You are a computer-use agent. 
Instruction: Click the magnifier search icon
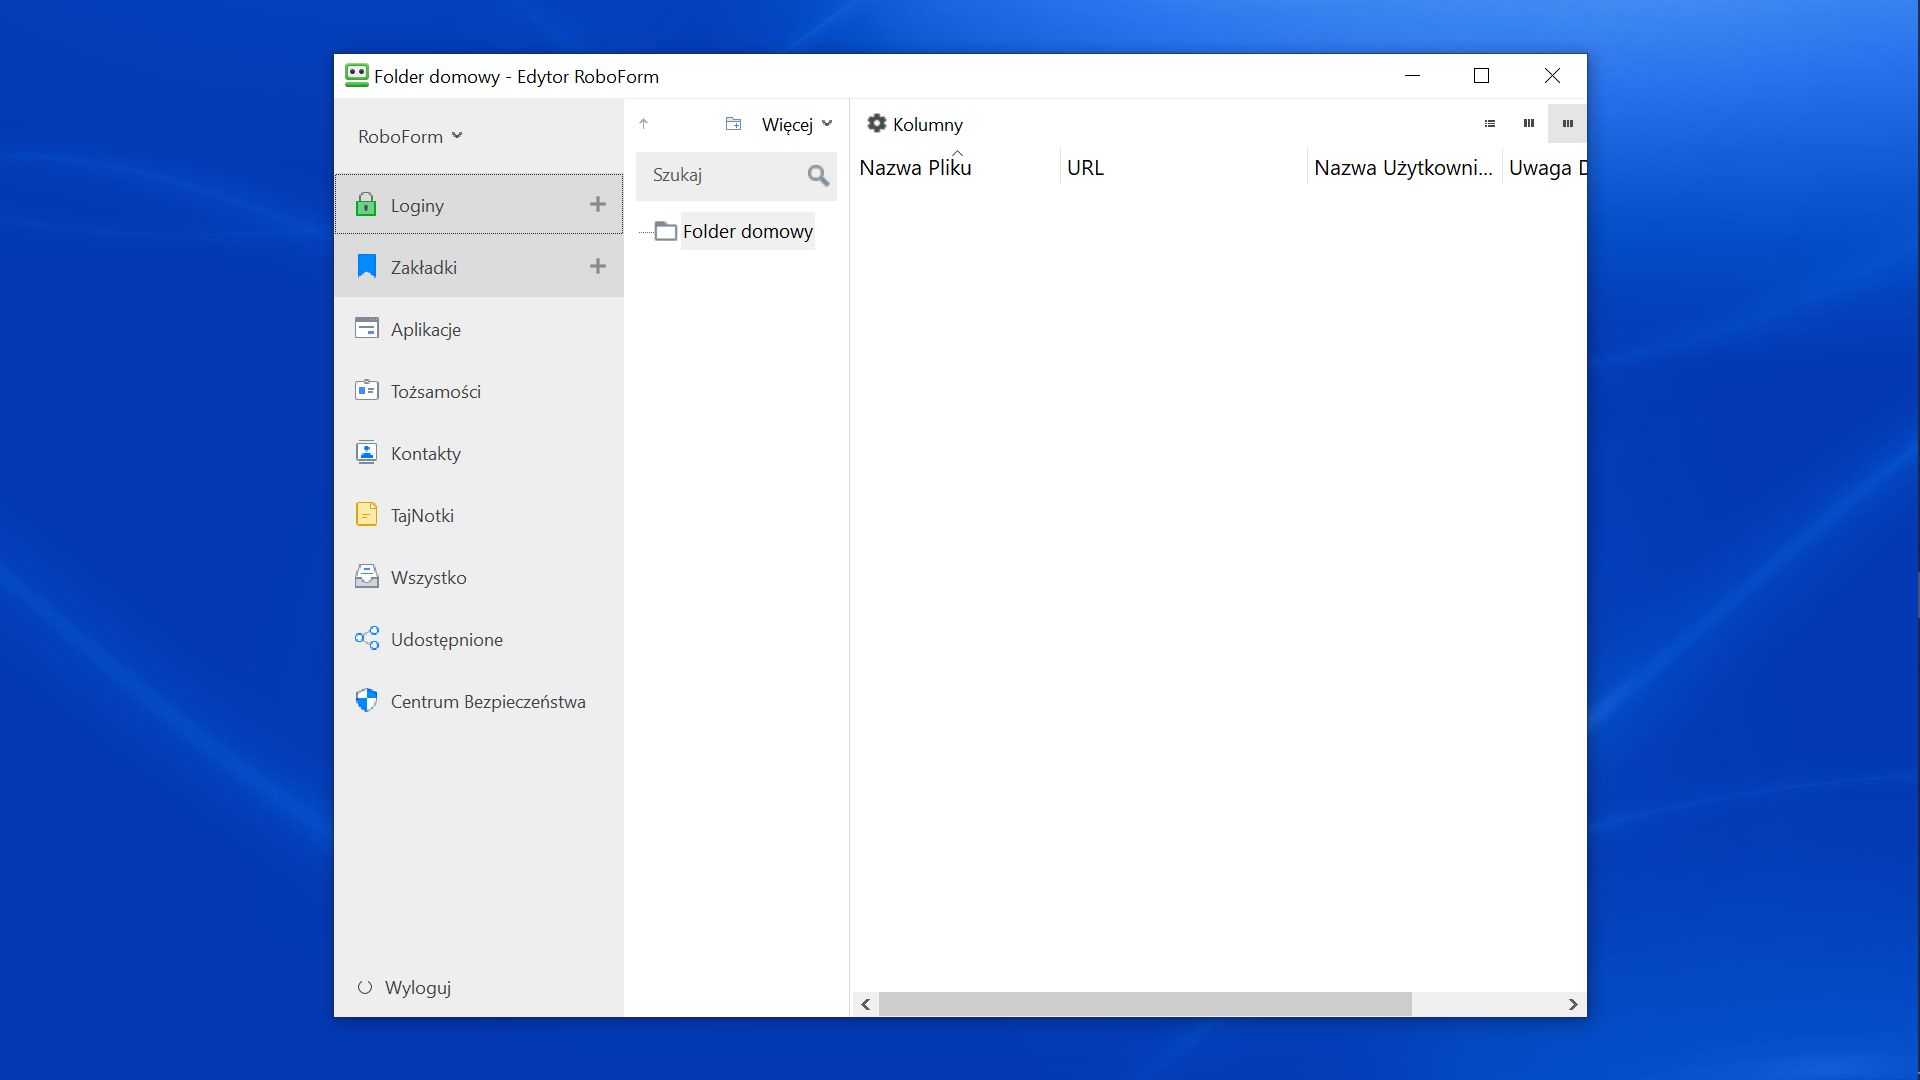(x=818, y=176)
